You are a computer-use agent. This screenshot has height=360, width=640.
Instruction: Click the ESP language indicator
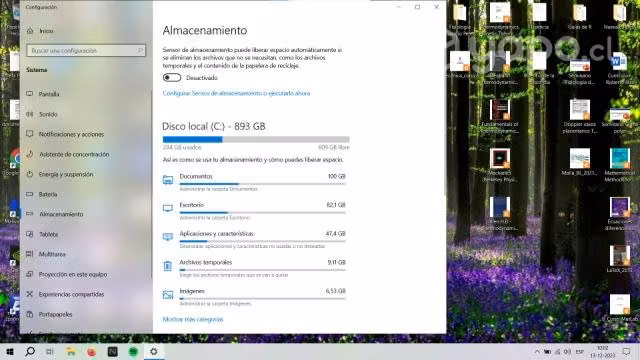point(580,352)
